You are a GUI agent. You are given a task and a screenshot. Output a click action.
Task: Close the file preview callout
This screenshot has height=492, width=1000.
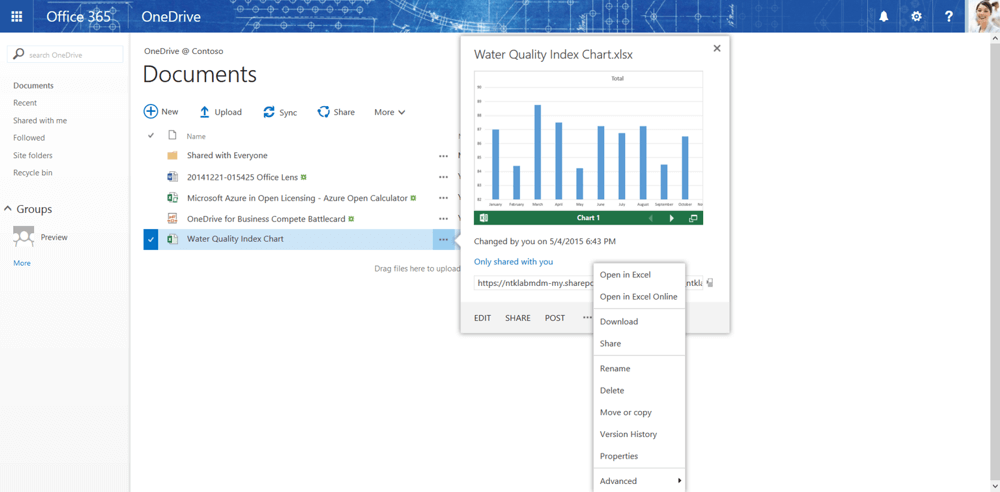click(x=716, y=48)
